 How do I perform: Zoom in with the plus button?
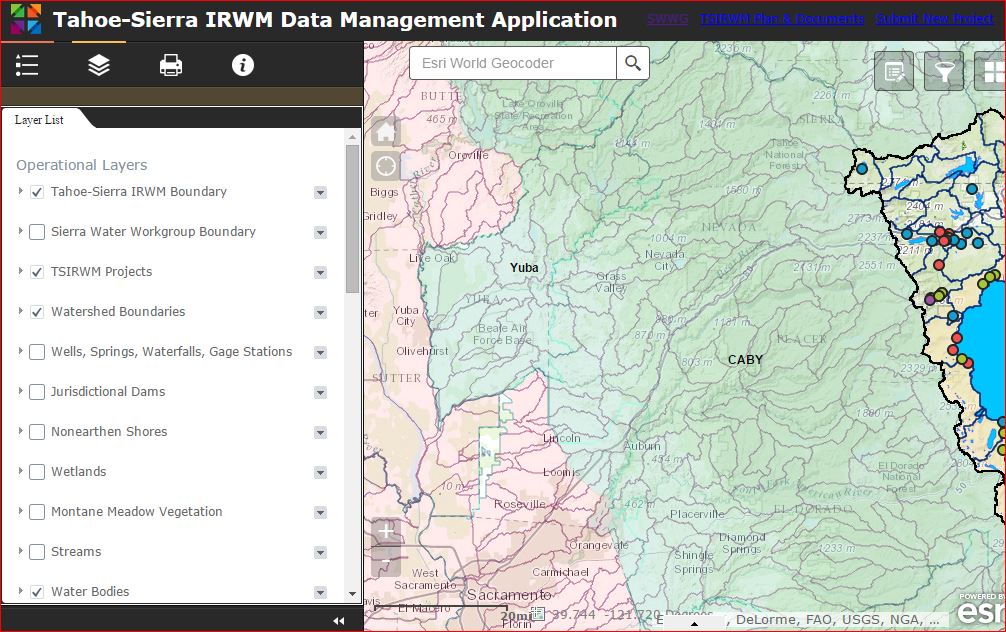tap(386, 531)
